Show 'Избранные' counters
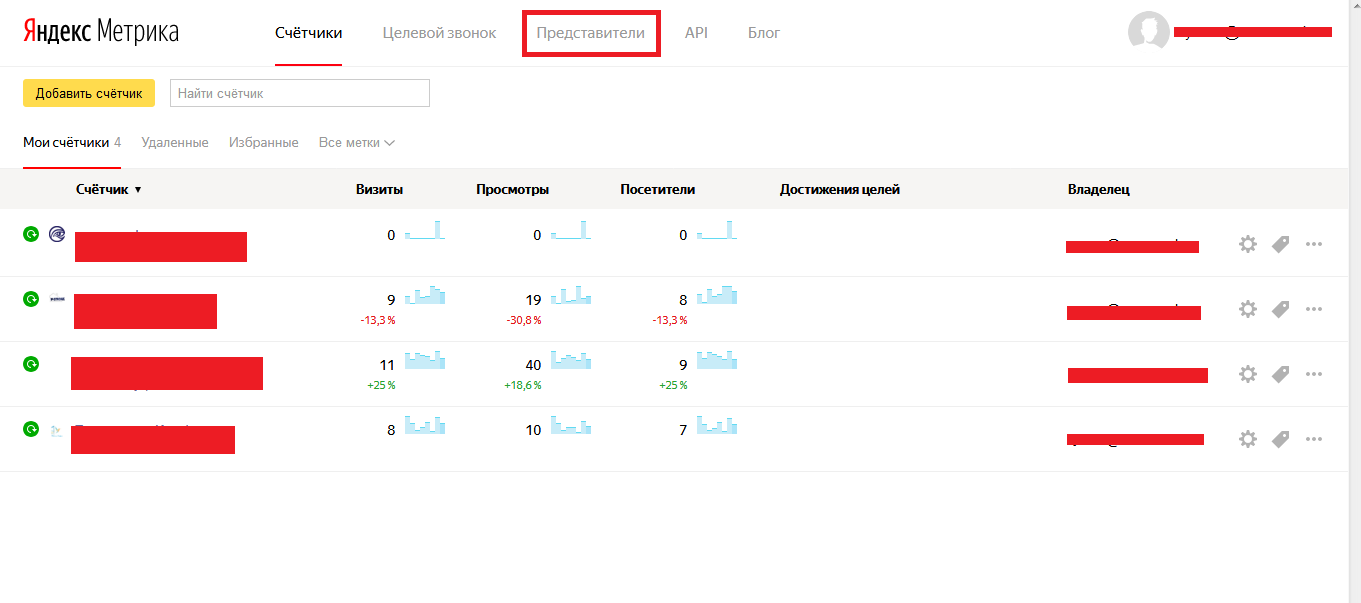1361x603 pixels. tap(264, 142)
